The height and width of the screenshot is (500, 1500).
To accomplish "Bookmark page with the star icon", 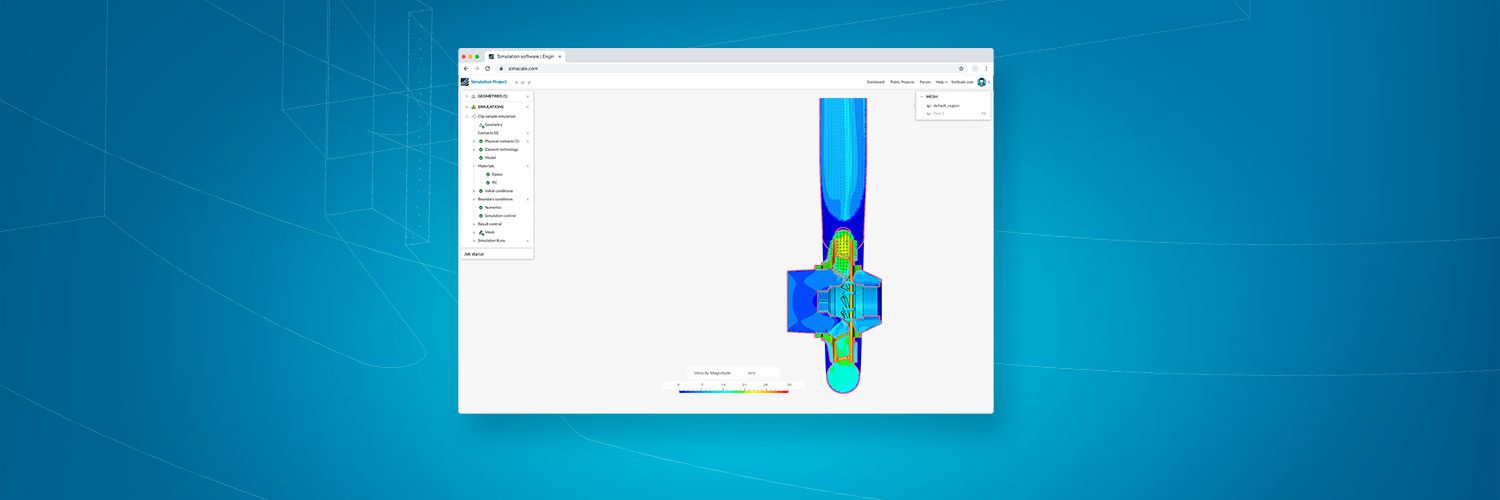I will point(961,69).
